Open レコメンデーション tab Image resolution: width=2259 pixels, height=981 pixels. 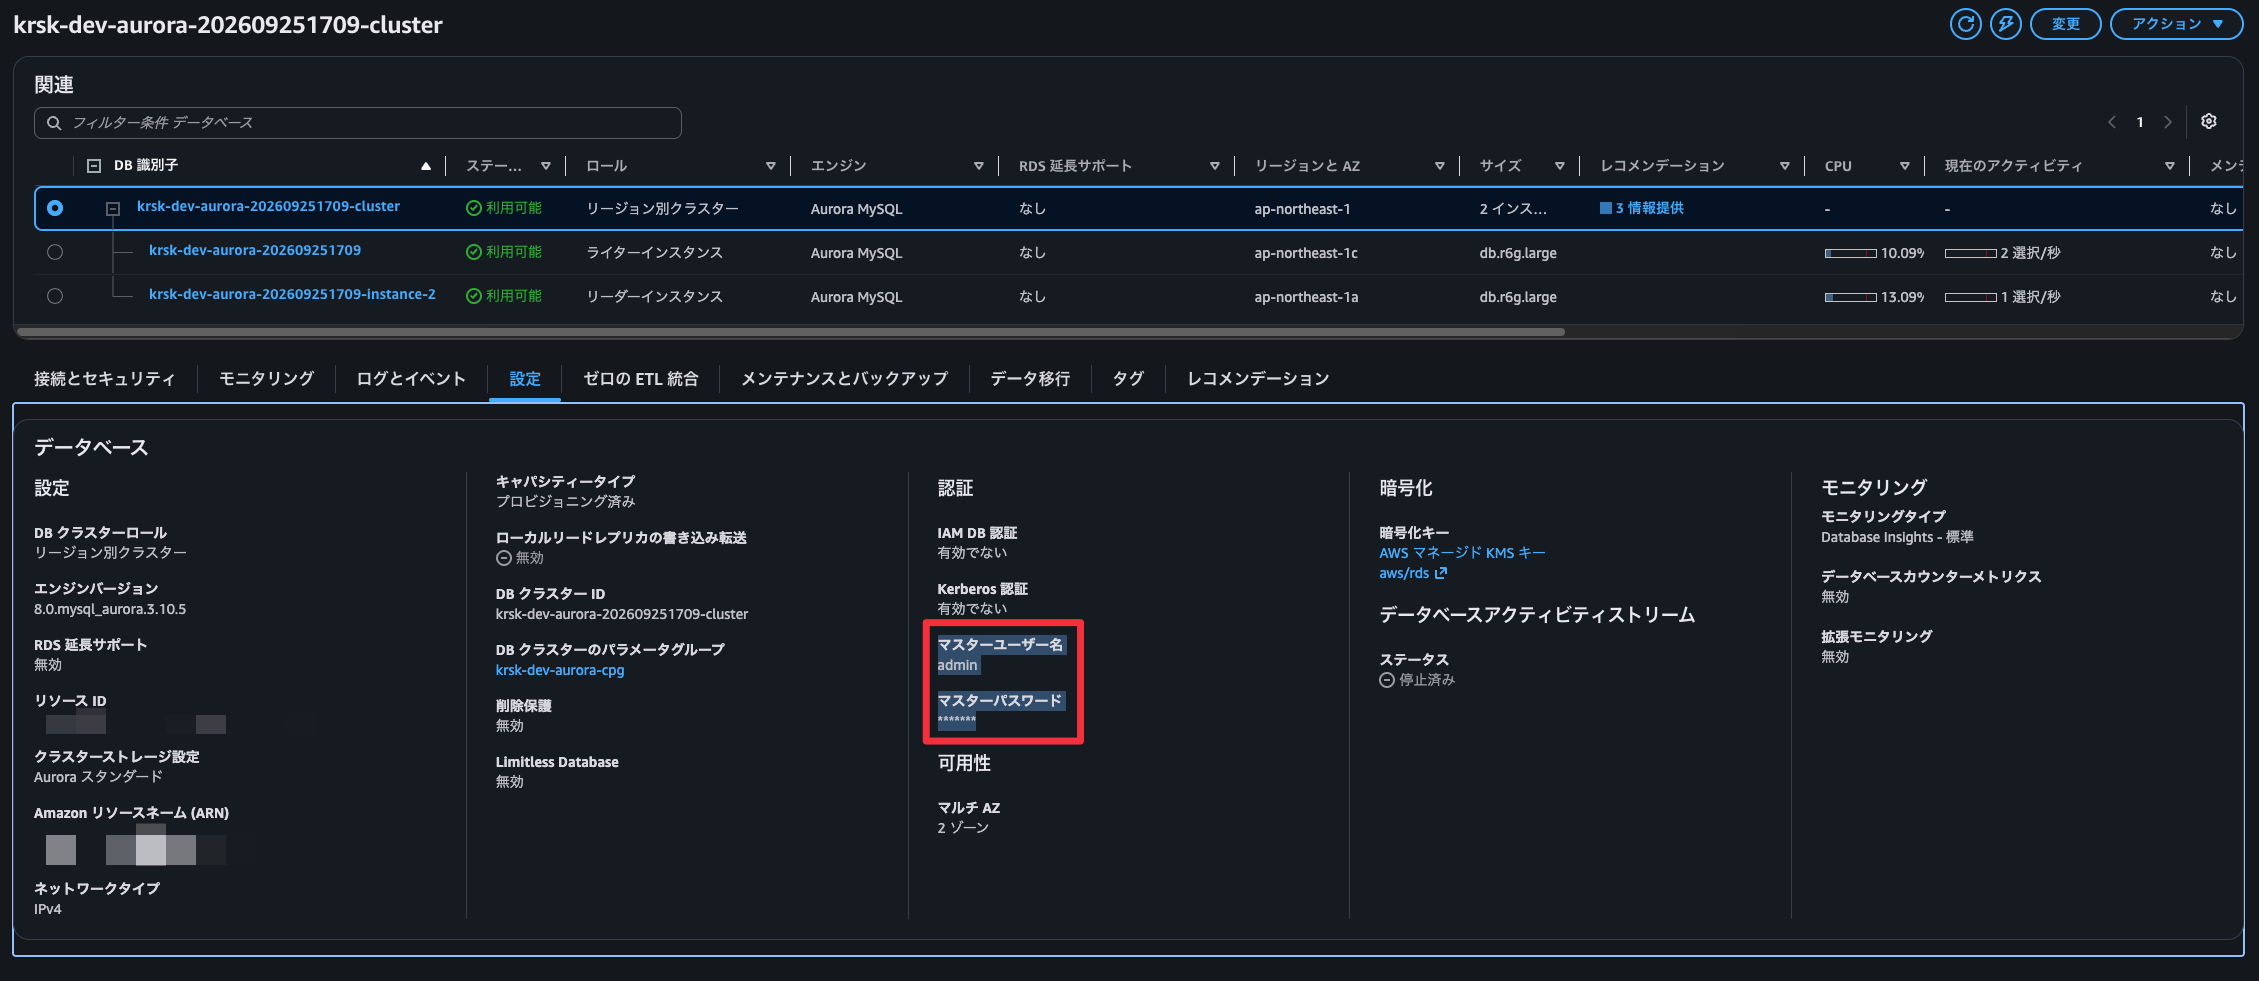point(1258,379)
